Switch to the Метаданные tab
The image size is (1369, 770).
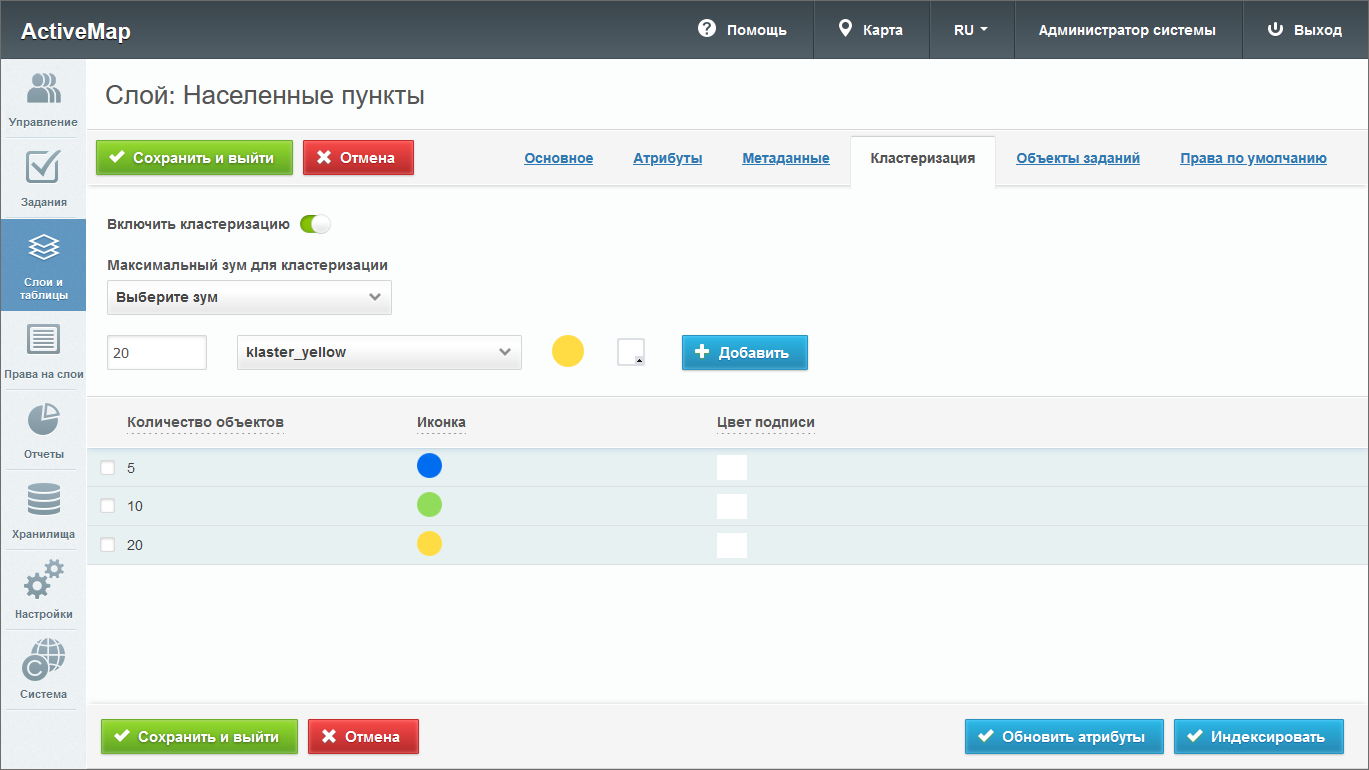tap(785, 158)
